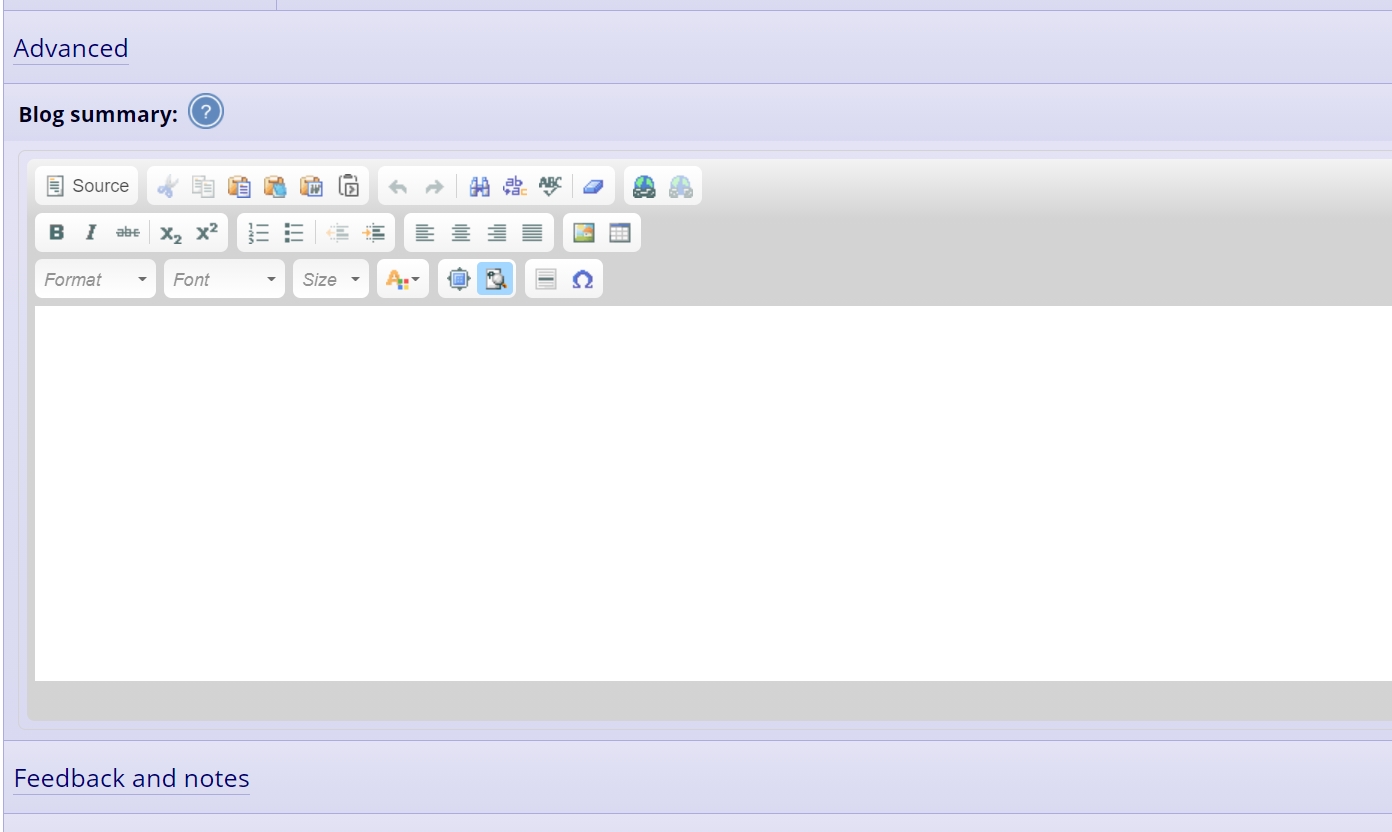1392x832 pixels.
Task: Click the Replace text icon
Action: click(x=515, y=186)
